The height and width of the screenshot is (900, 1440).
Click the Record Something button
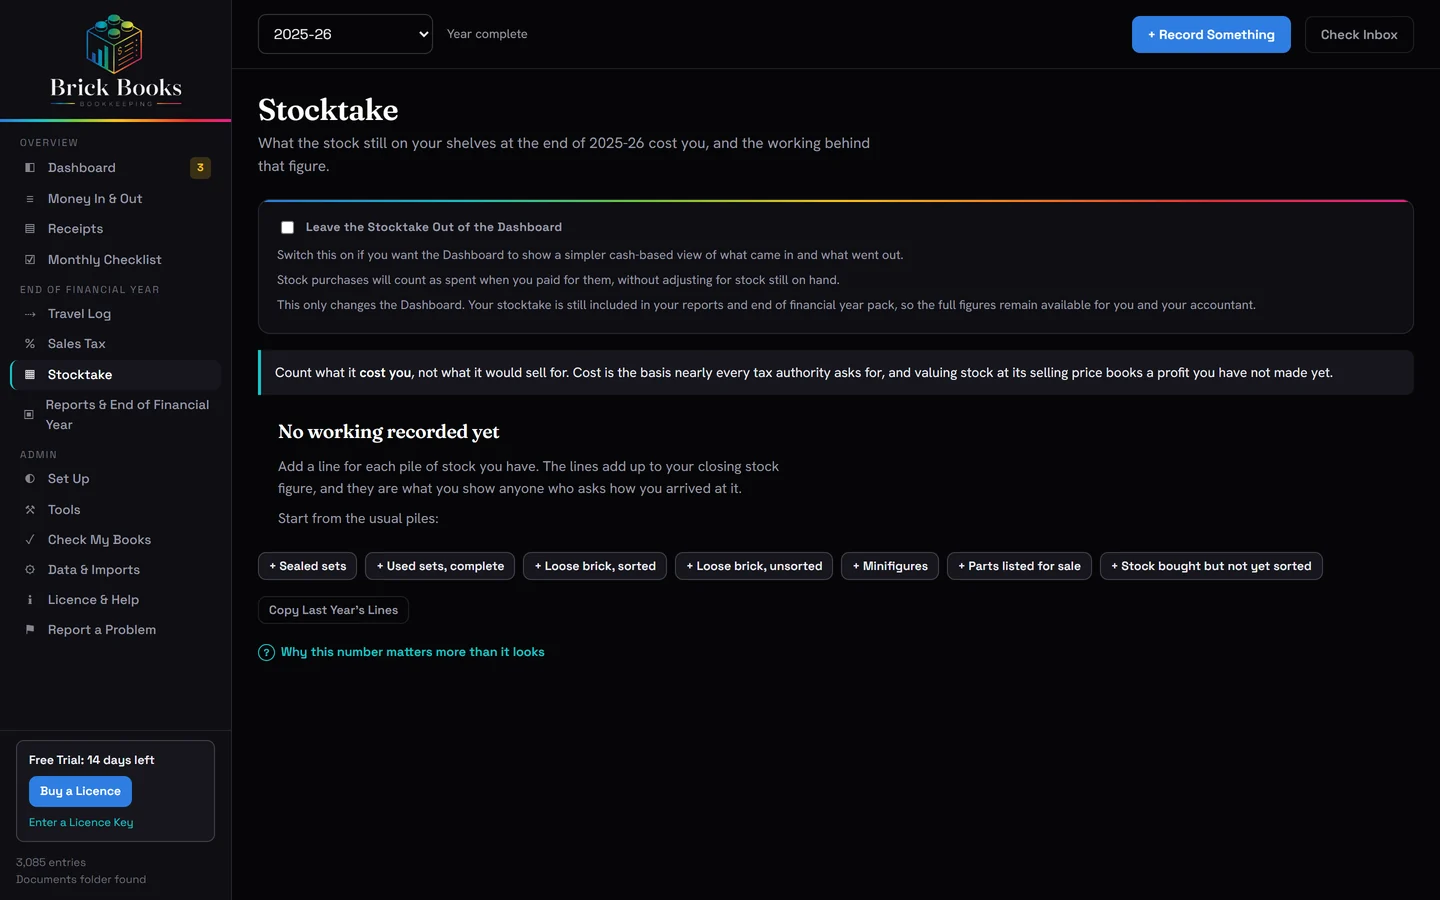[1211, 35]
